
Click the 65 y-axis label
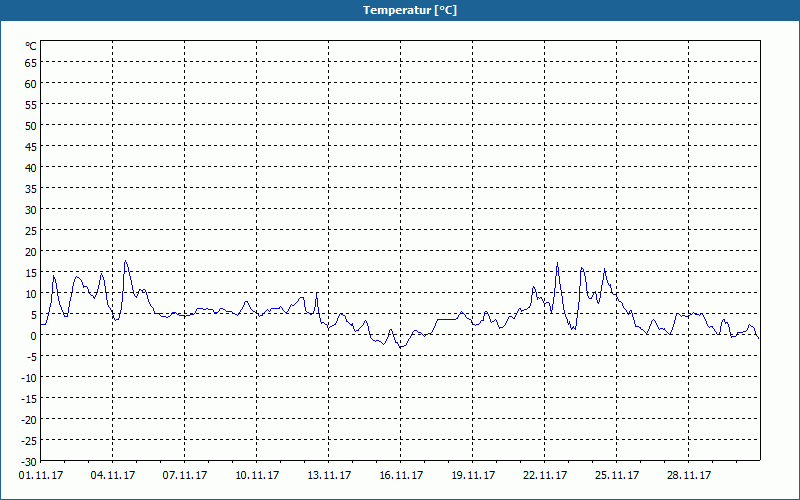tap(31, 62)
